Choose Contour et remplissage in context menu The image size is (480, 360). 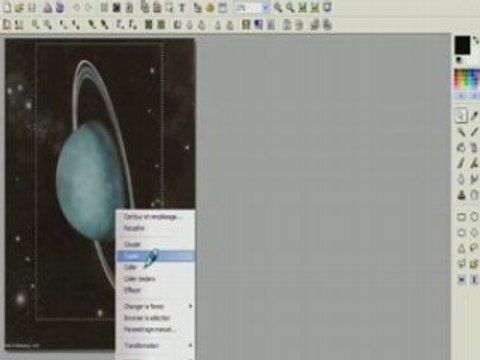(155, 217)
